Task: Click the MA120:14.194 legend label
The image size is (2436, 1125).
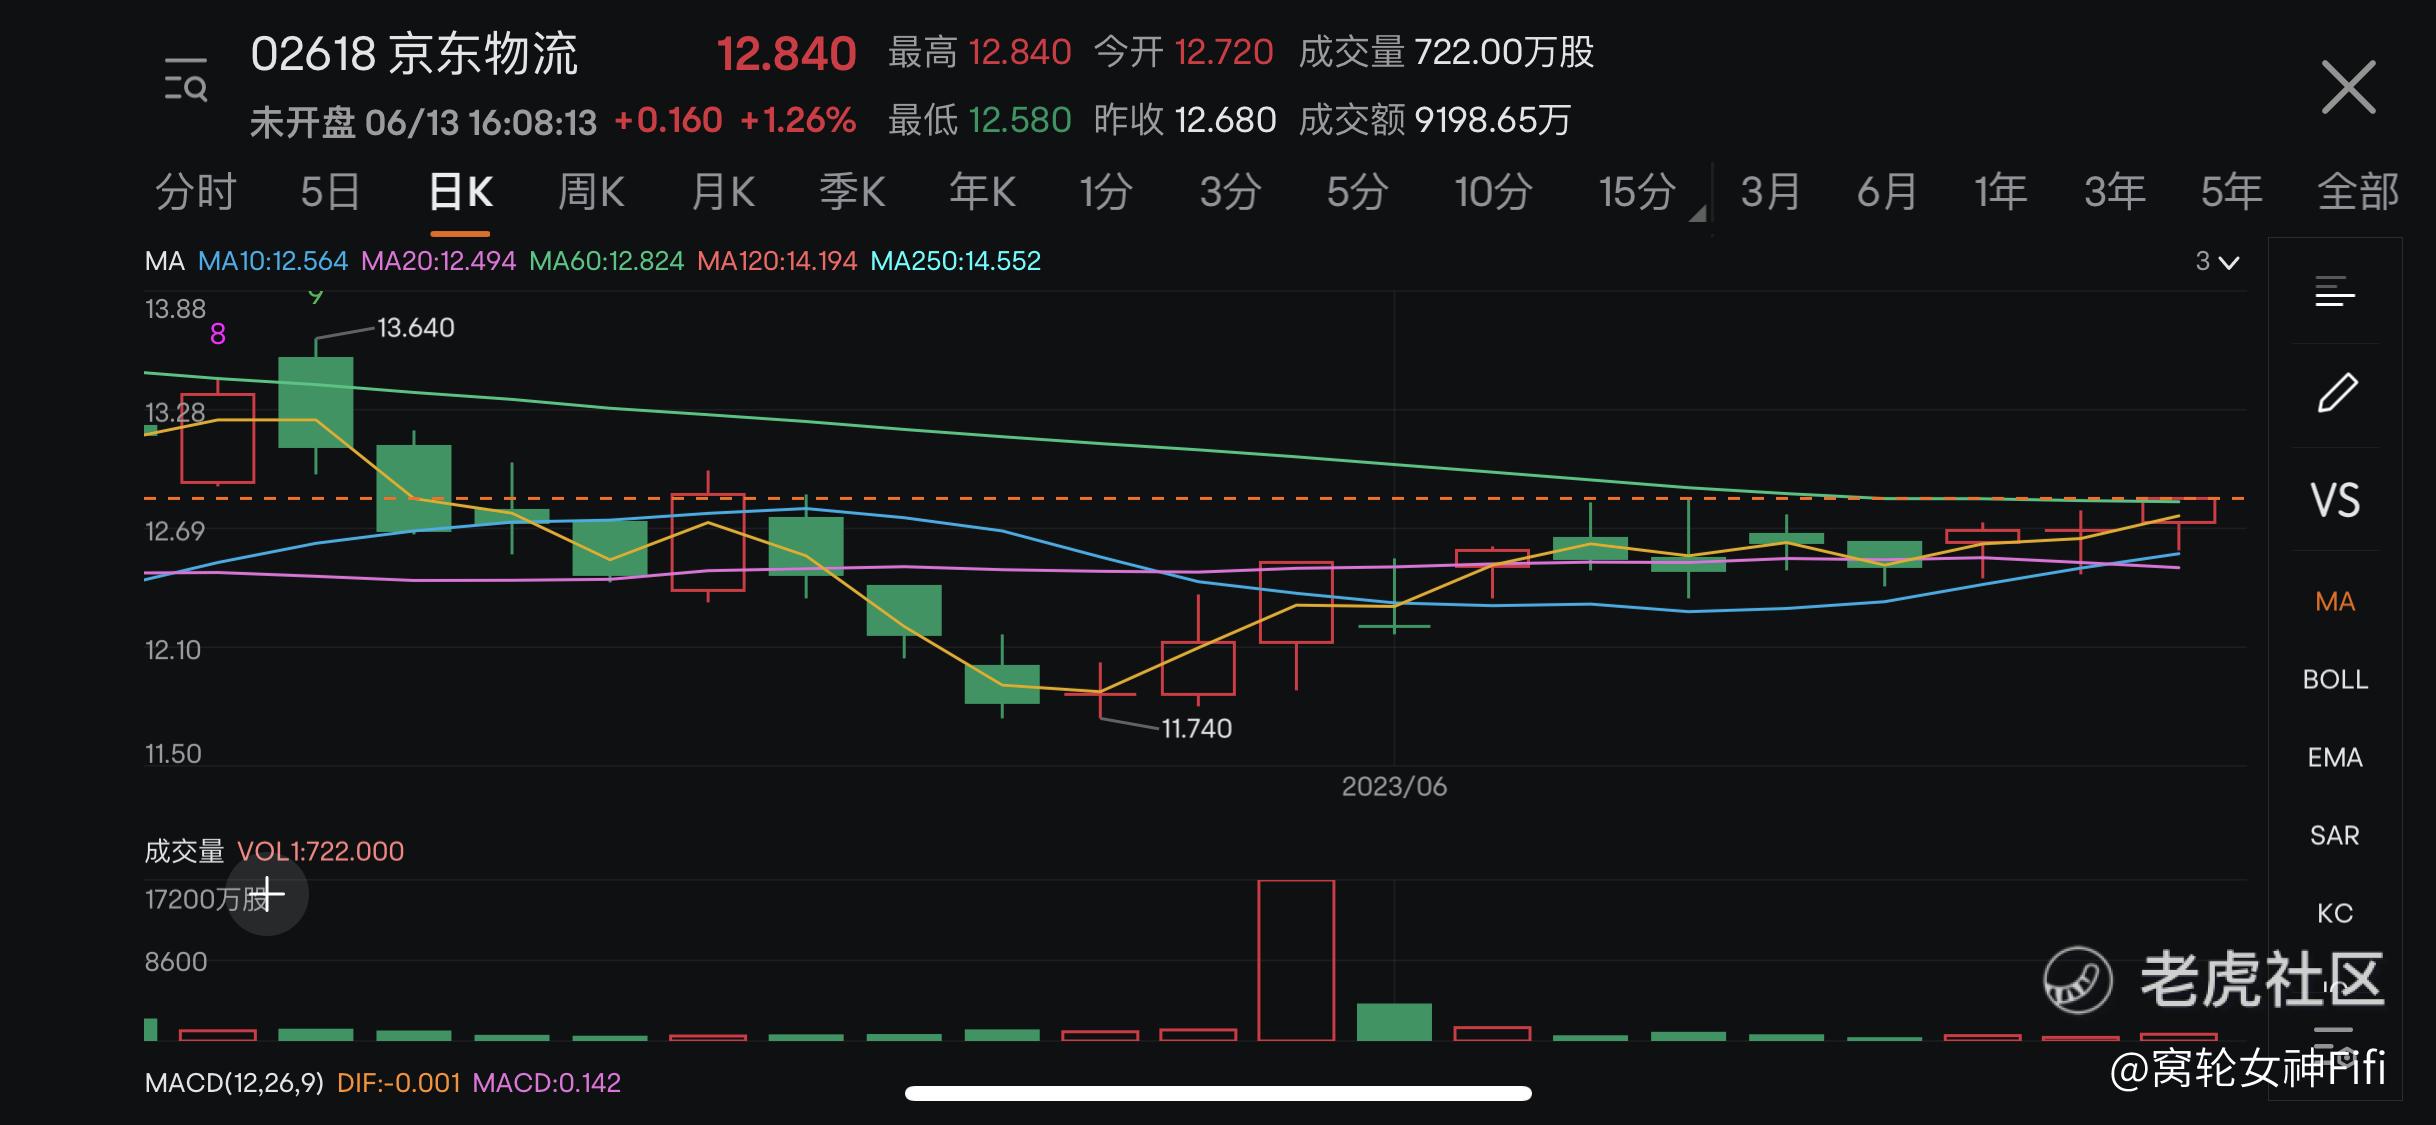Action: click(x=777, y=261)
